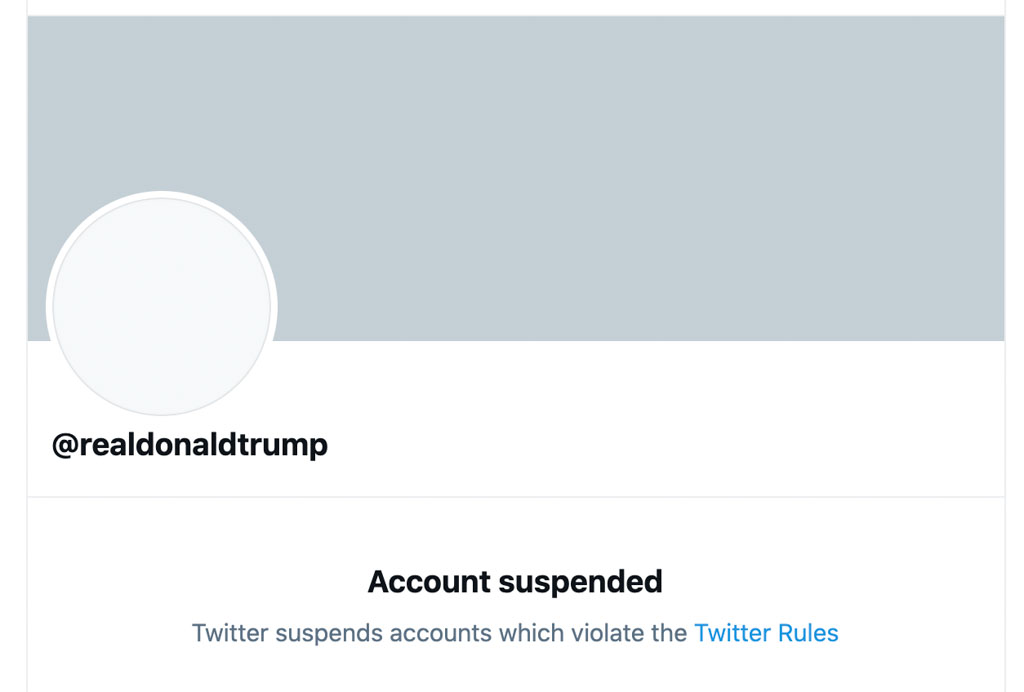This screenshot has width=1024, height=692.
Task: Click the word "Rules" in the blue link
Action: pyautogui.click(x=809, y=633)
